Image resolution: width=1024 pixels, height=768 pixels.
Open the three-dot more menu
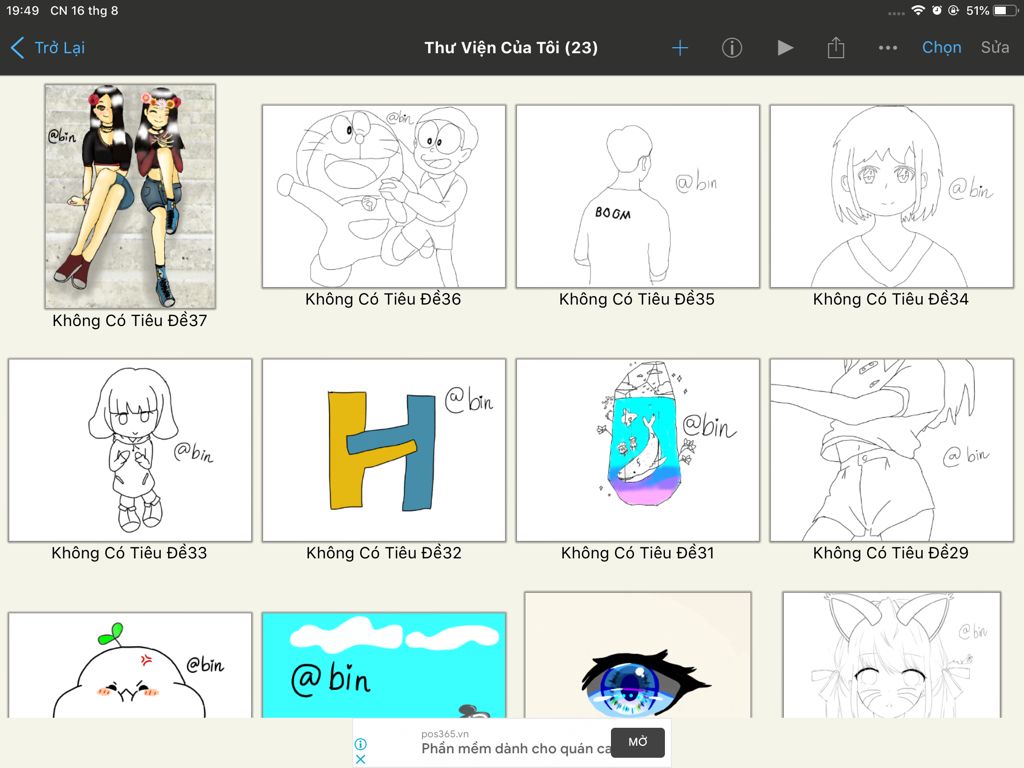coord(888,48)
